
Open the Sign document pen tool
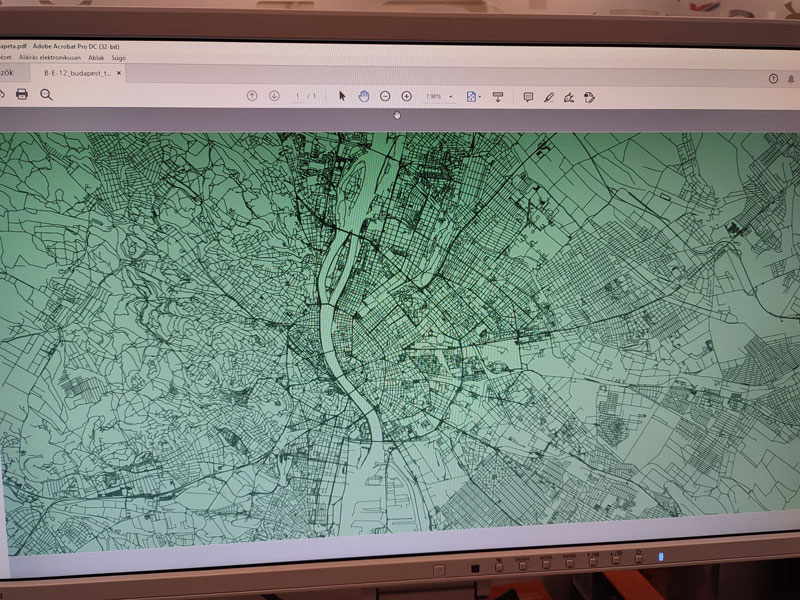tap(569, 97)
